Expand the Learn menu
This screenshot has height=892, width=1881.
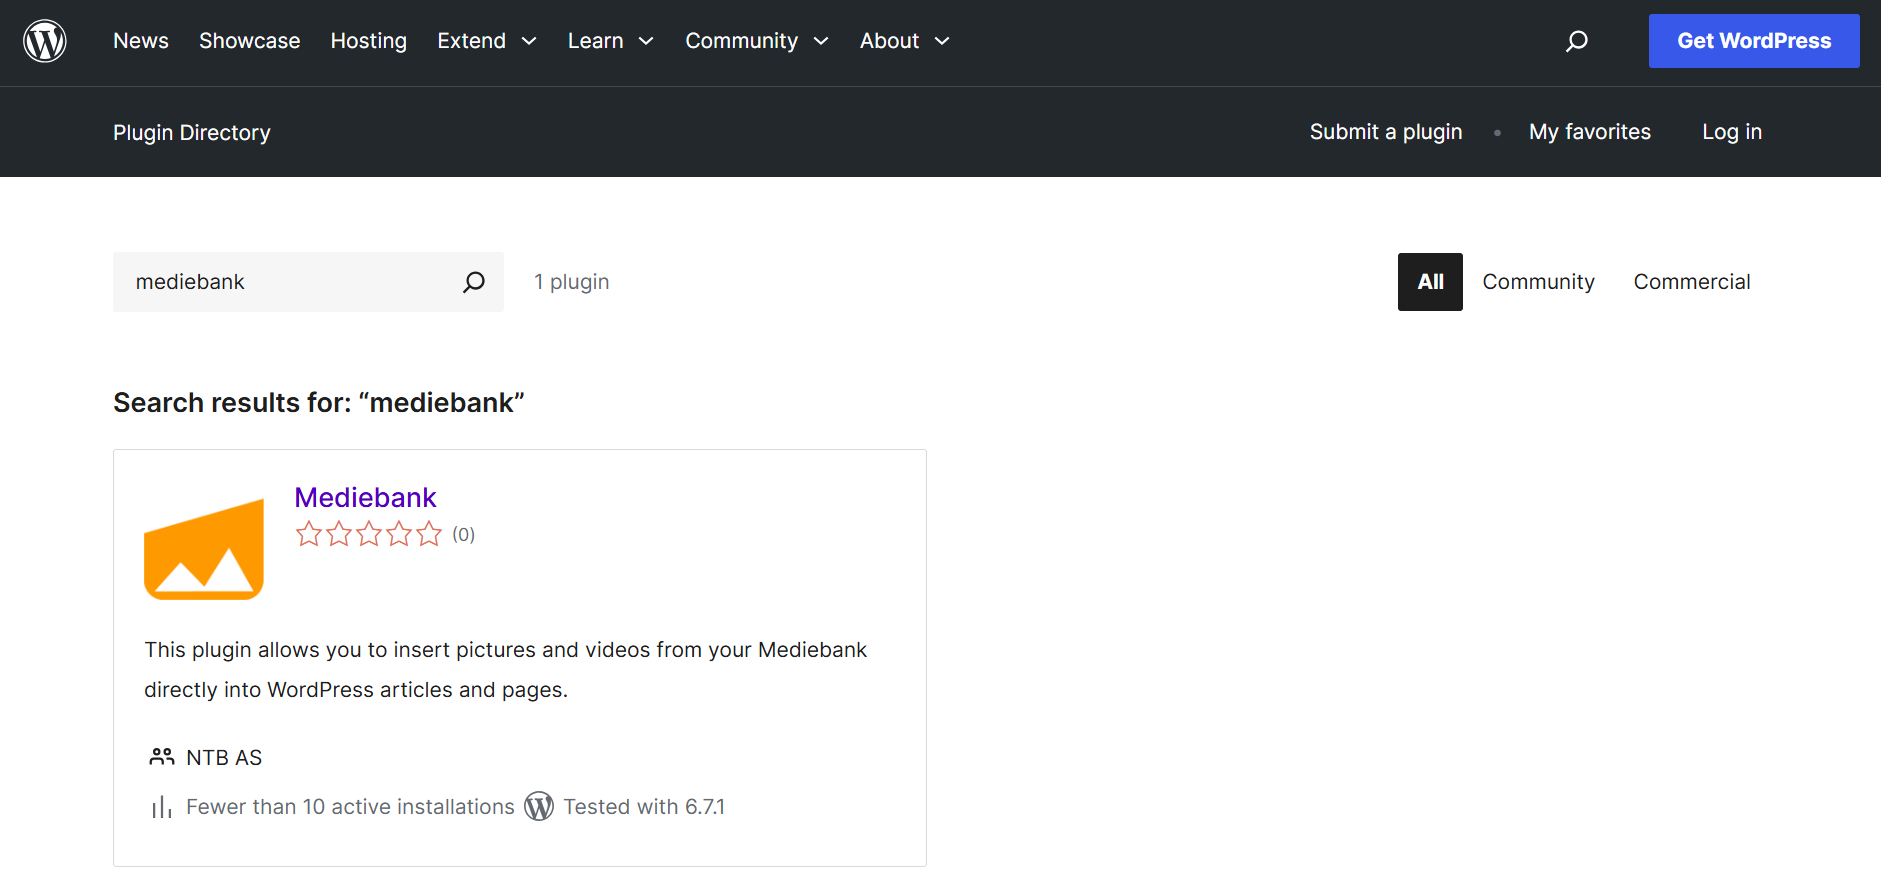click(x=611, y=41)
